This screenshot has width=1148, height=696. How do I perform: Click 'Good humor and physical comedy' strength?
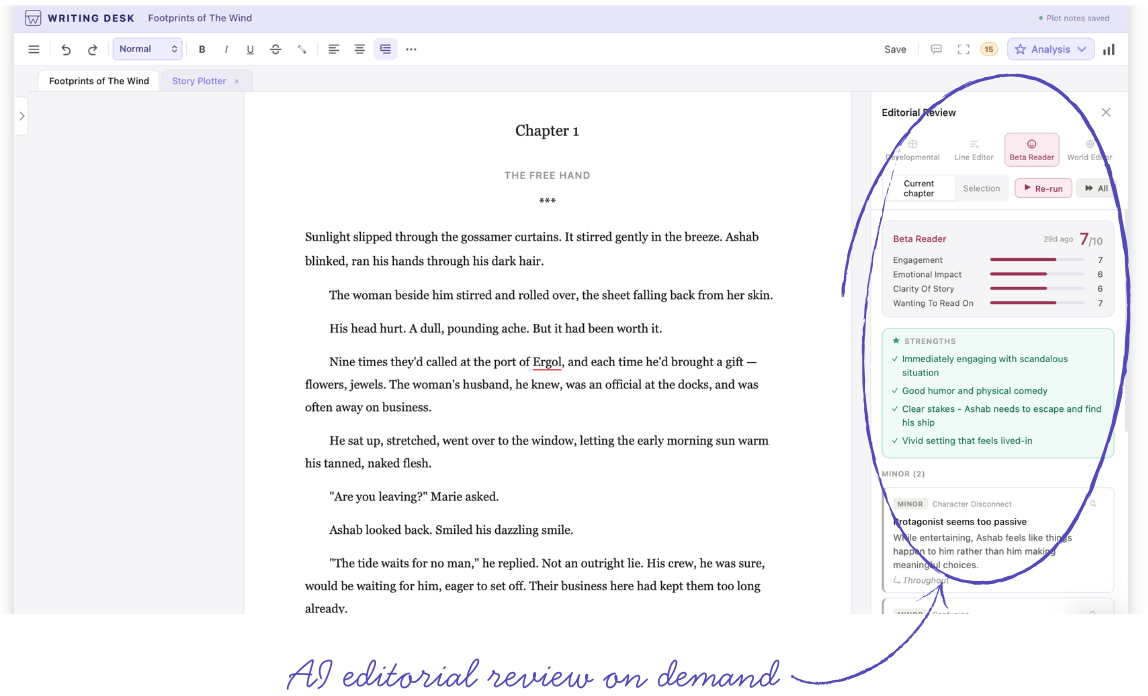click(x=974, y=391)
